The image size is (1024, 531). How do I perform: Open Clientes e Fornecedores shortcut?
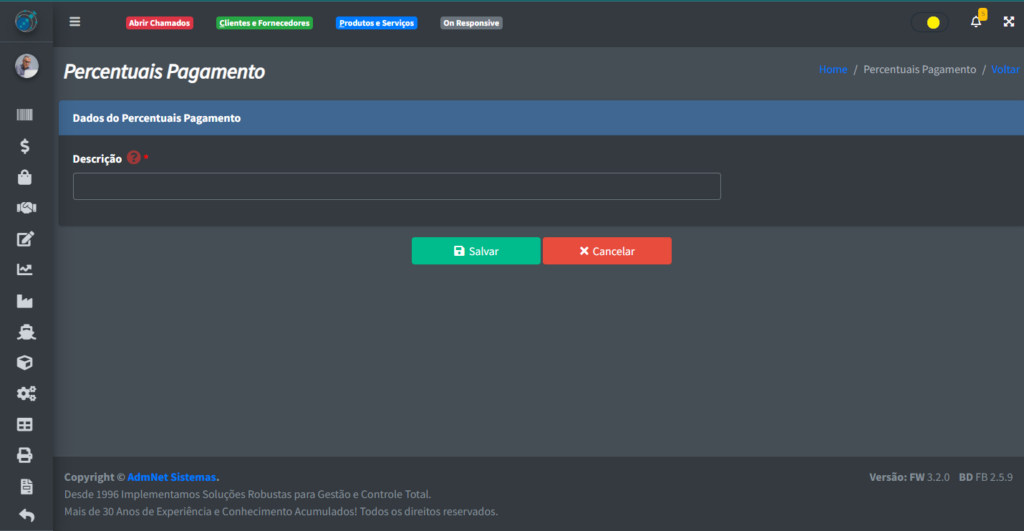pos(264,23)
